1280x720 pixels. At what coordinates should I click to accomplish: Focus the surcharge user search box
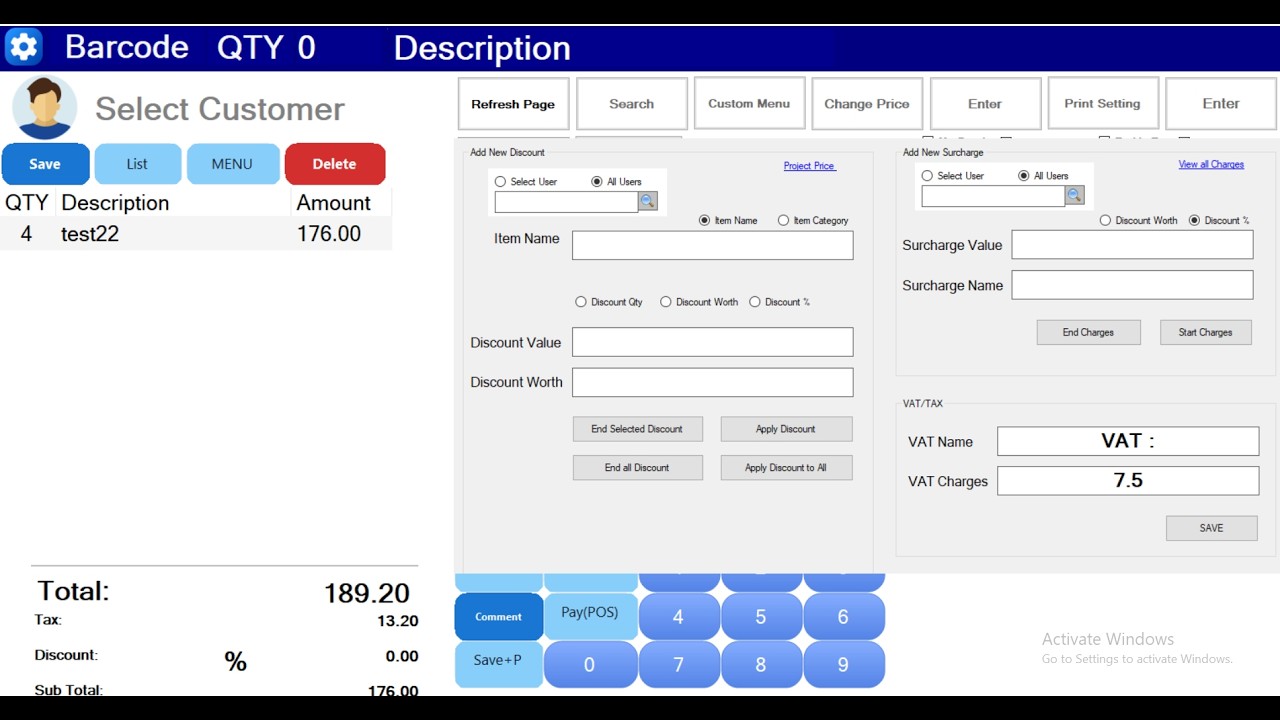click(993, 196)
